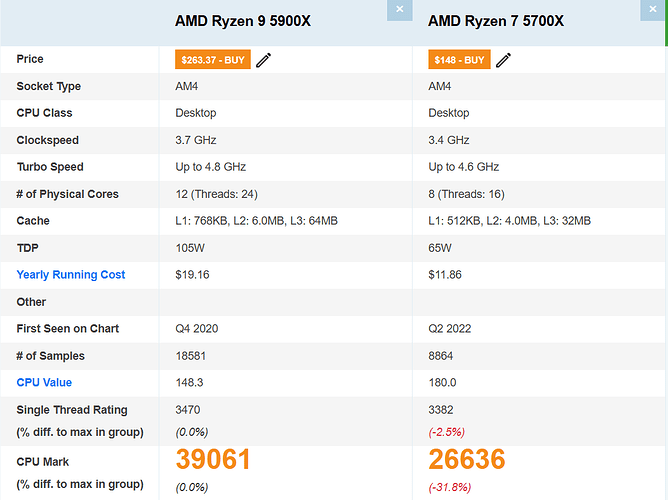Click first seen value Q2 2022

coord(449,329)
